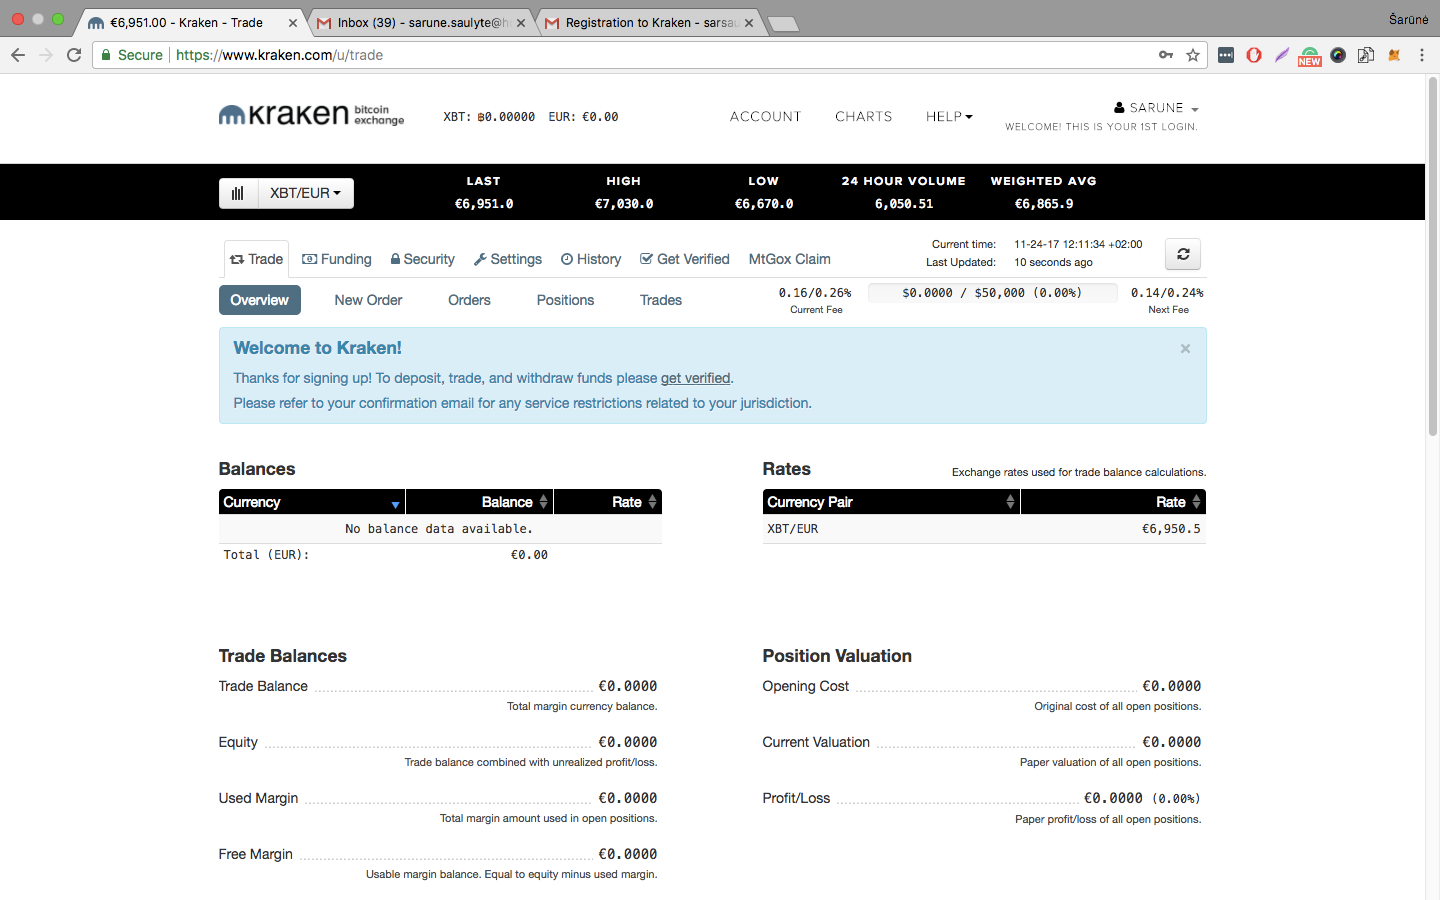Screen dimensions: 1440x900
Task: Click the copy link document extension icon
Action: pyautogui.click(x=1366, y=55)
